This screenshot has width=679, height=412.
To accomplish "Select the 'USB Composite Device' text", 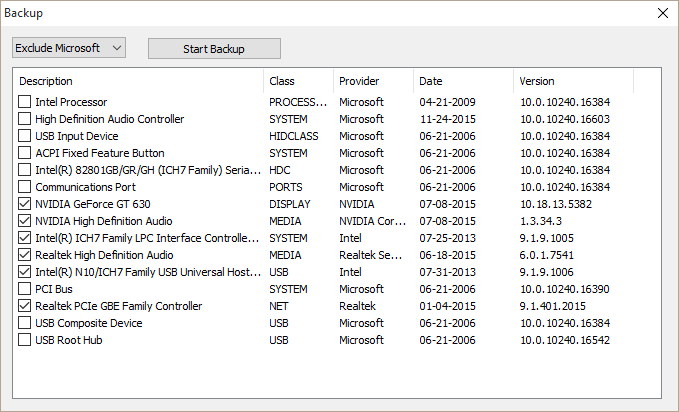I will pyautogui.click(x=89, y=323).
